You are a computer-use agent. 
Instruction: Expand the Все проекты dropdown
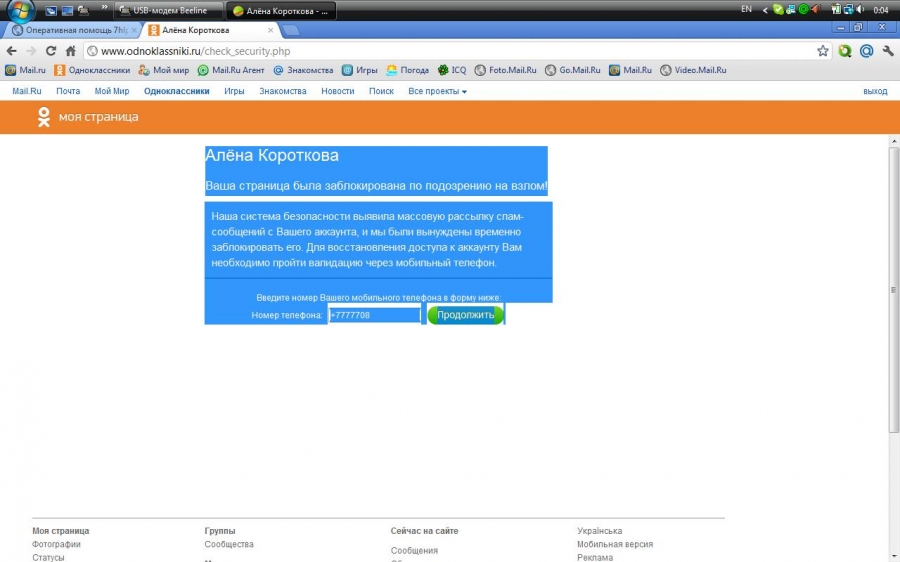point(437,91)
